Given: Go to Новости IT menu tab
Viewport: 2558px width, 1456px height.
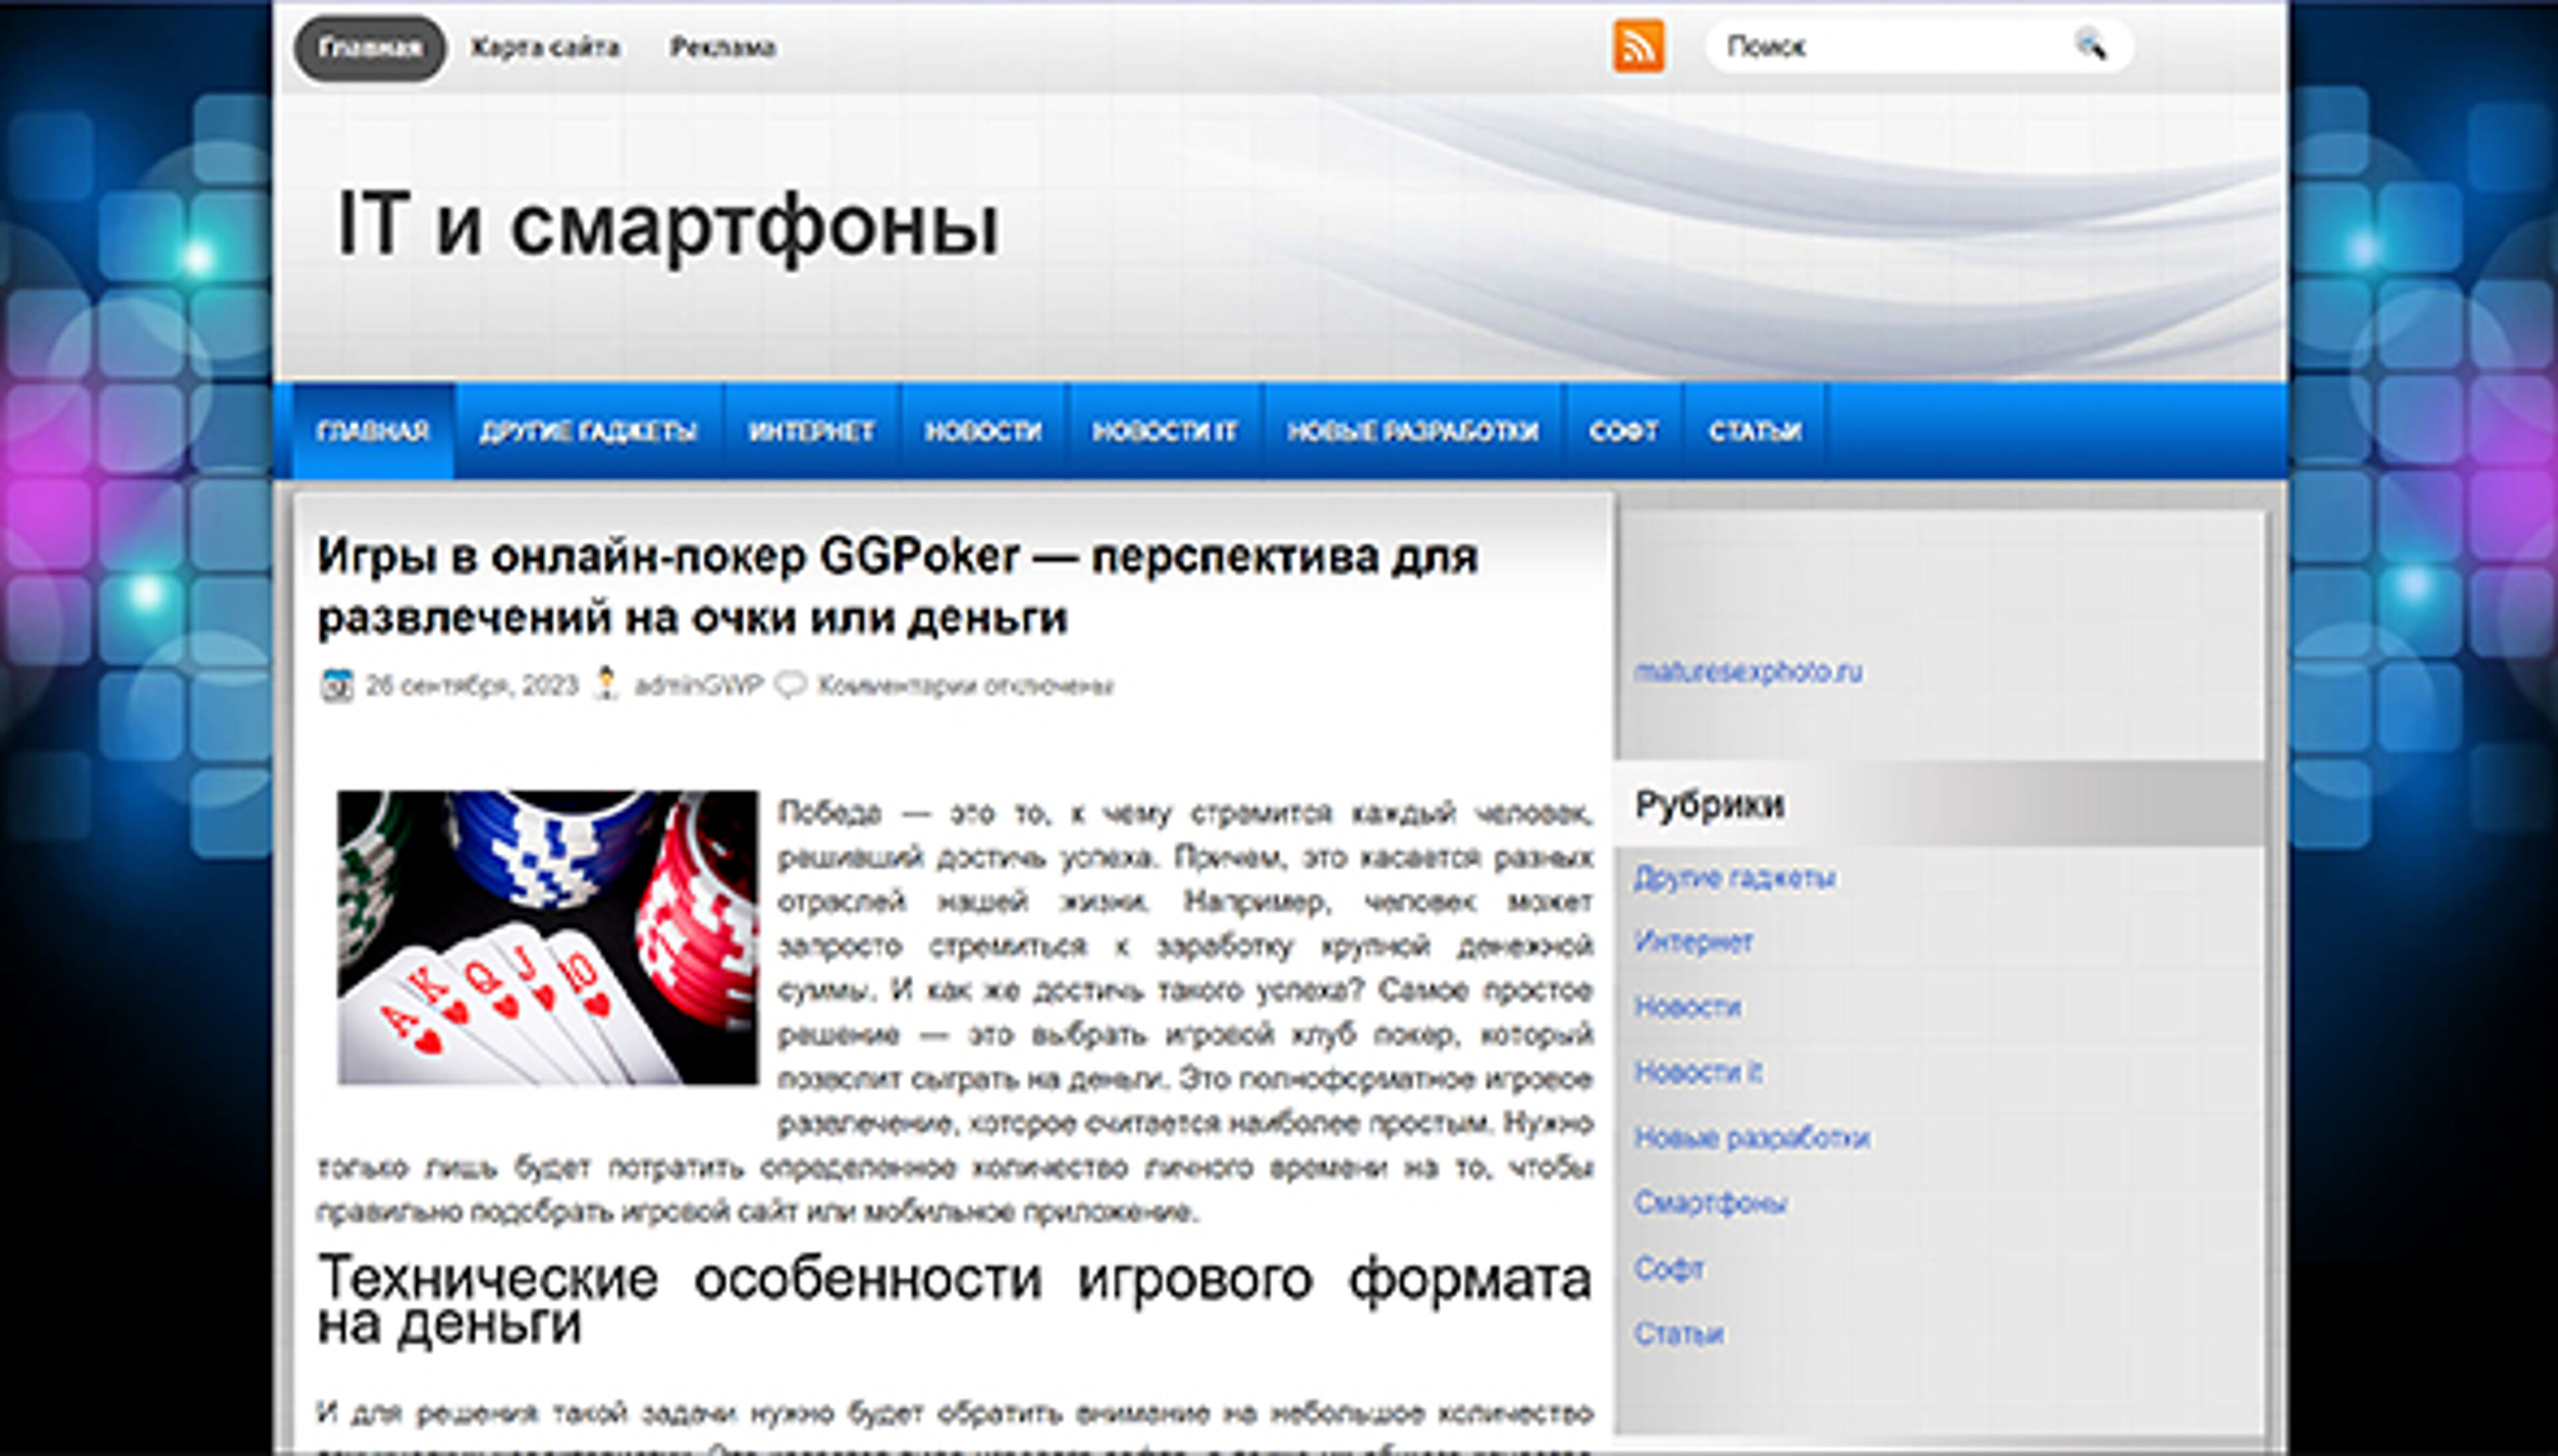Looking at the screenshot, I should pos(1164,431).
